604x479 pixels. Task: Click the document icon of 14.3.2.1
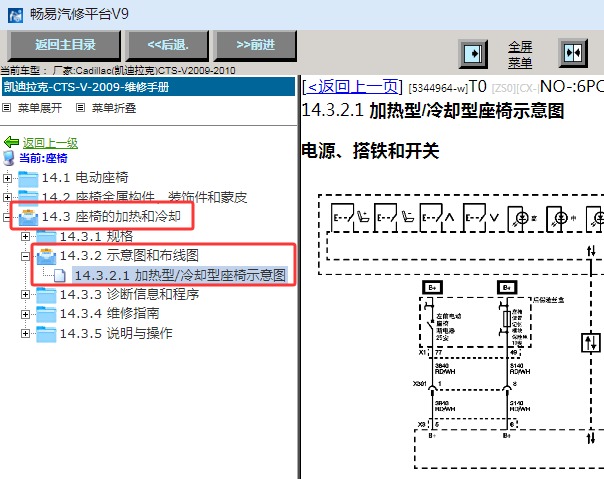tap(60, 276)
